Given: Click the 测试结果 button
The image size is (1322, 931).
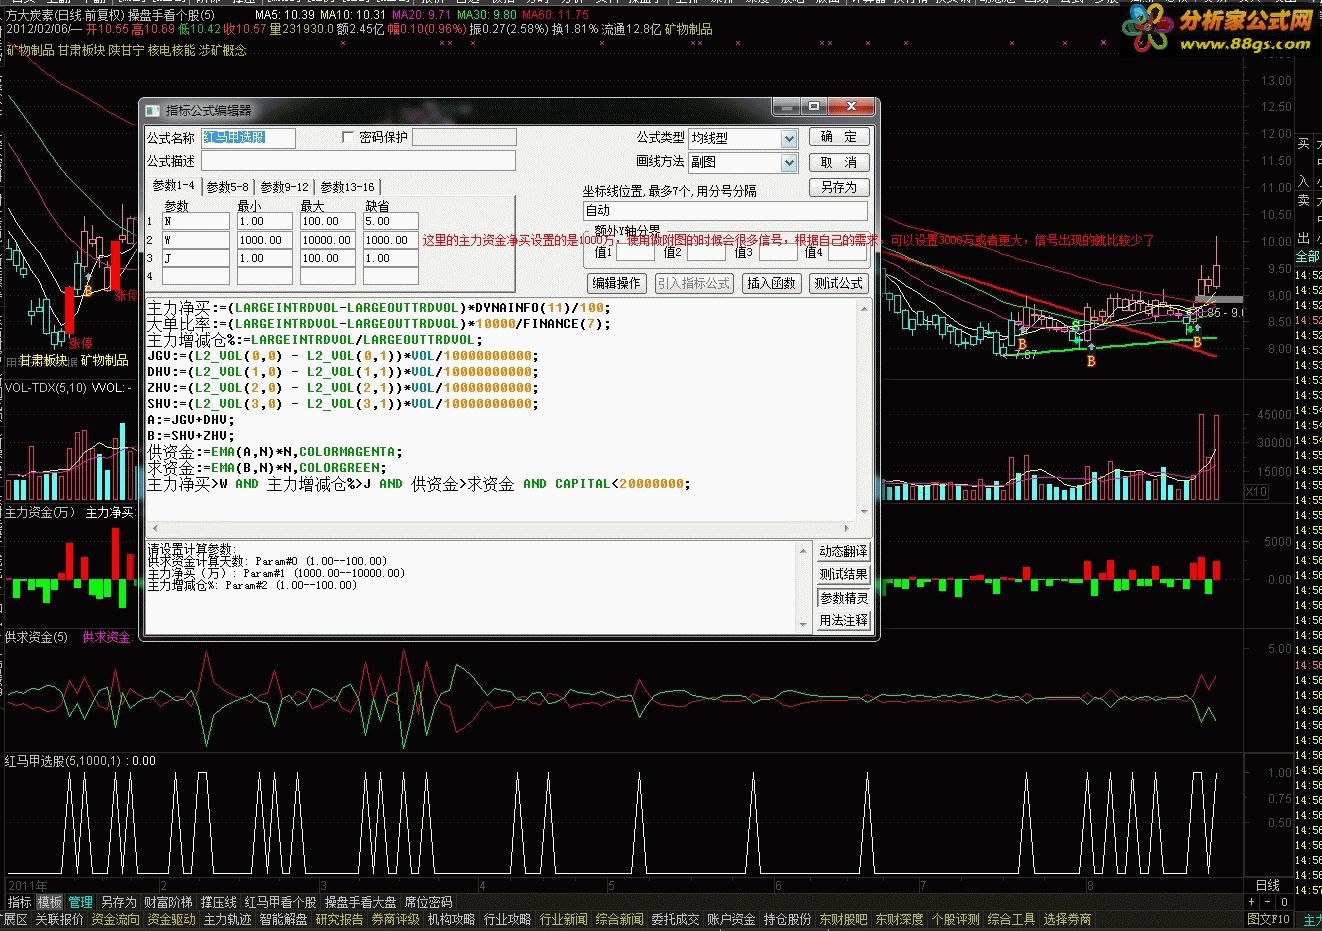Looking at the screenshot, I should (843, 574).
